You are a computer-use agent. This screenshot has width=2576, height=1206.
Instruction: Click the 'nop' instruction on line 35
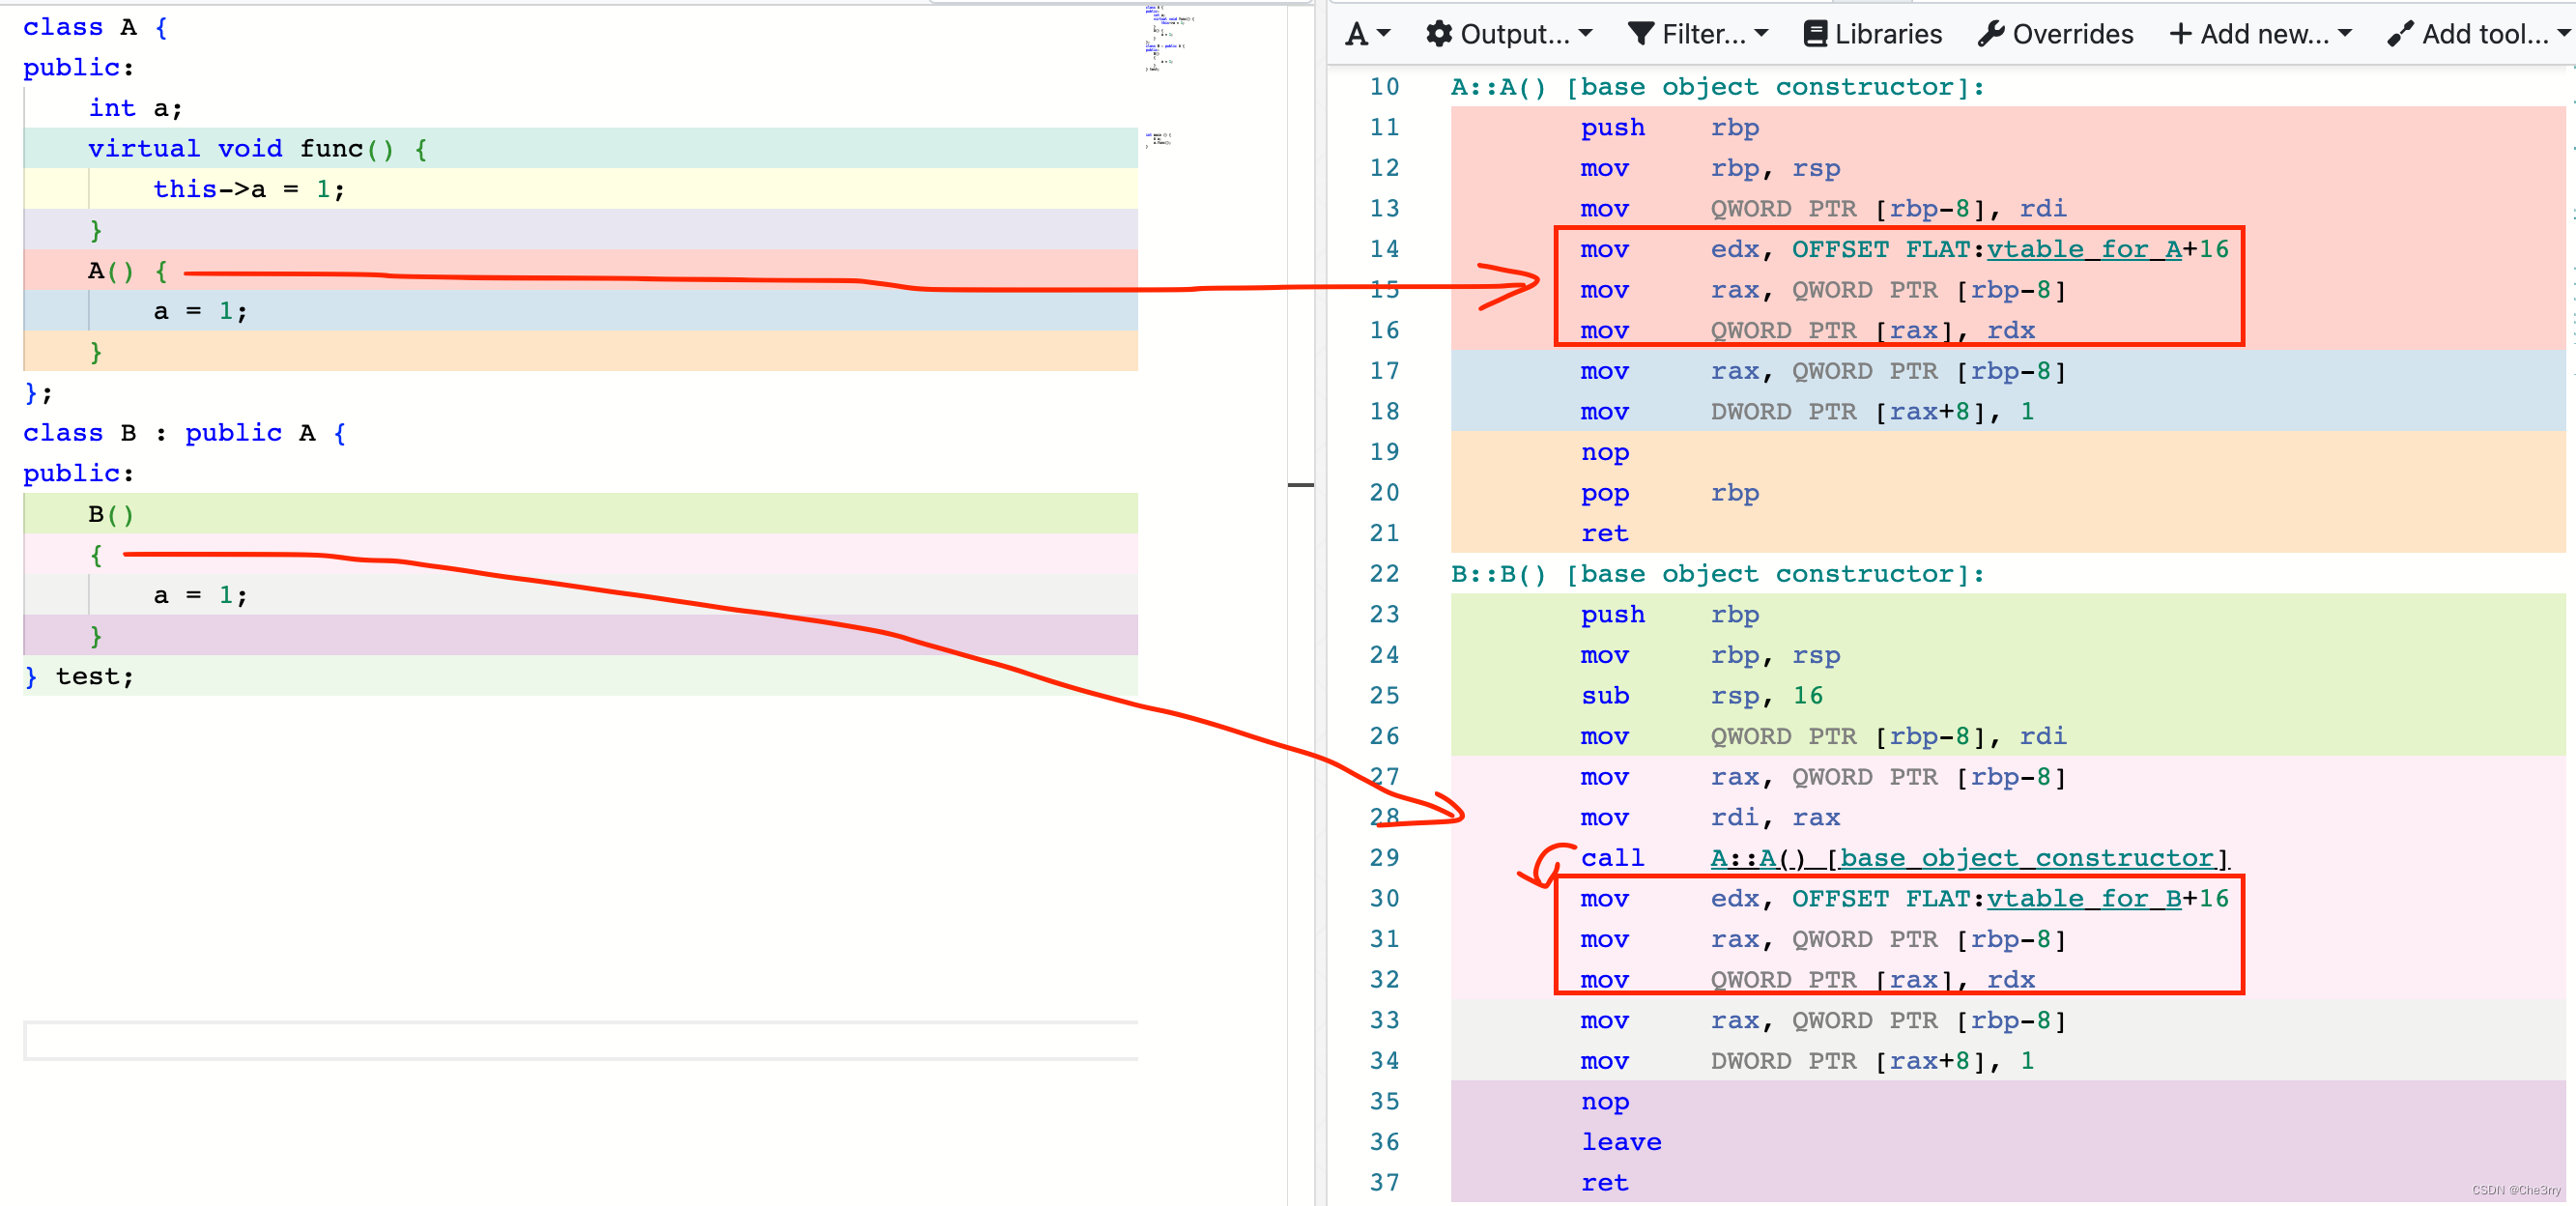(1605, 1101)
